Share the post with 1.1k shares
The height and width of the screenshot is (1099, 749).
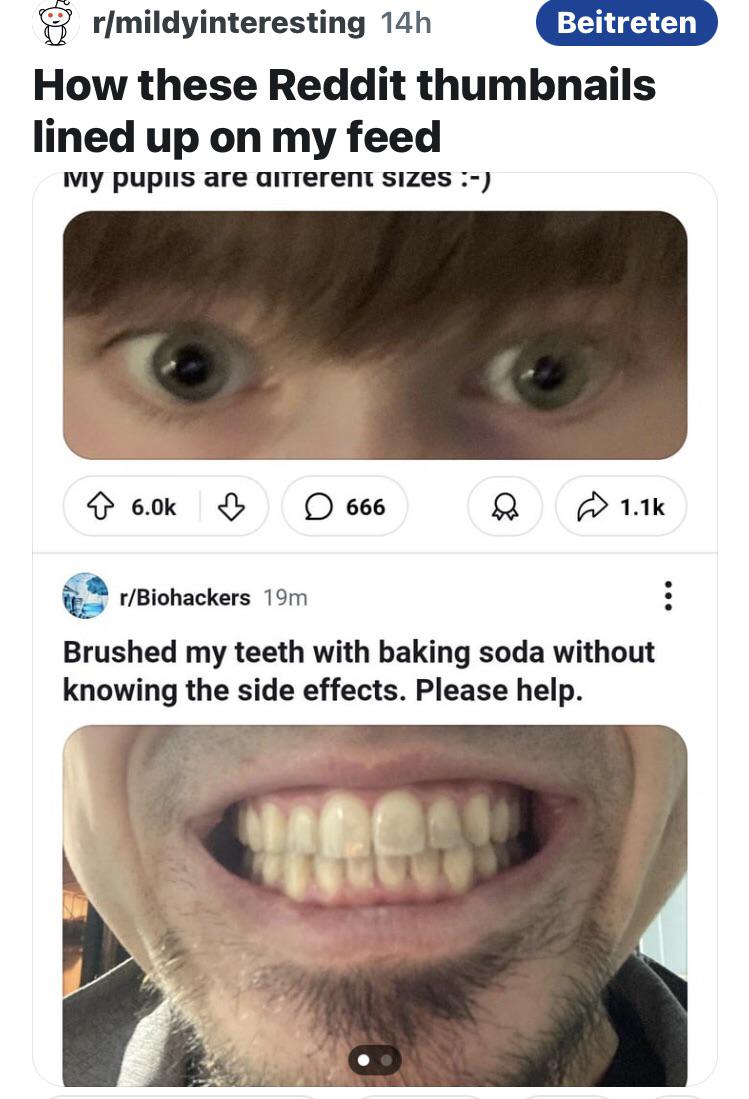(x=621, y=507)
